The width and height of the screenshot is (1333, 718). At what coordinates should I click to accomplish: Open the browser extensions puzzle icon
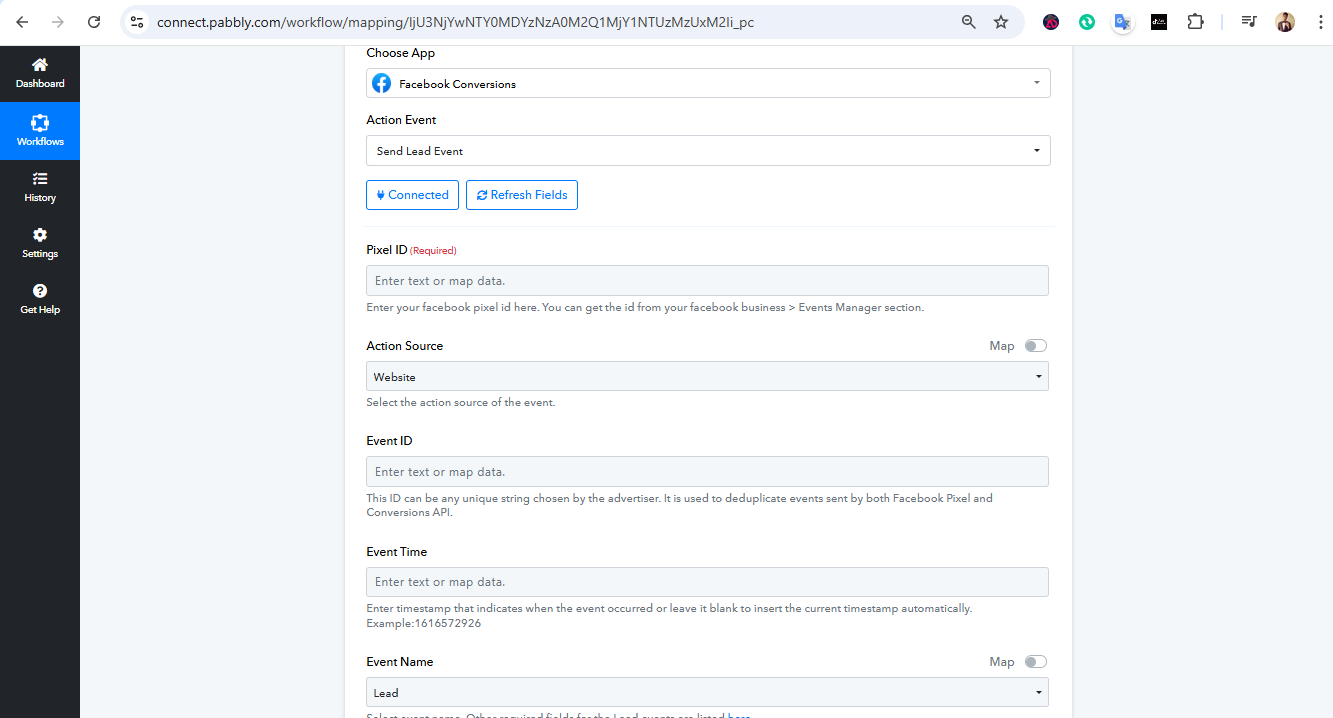(x=1195, y=22)
